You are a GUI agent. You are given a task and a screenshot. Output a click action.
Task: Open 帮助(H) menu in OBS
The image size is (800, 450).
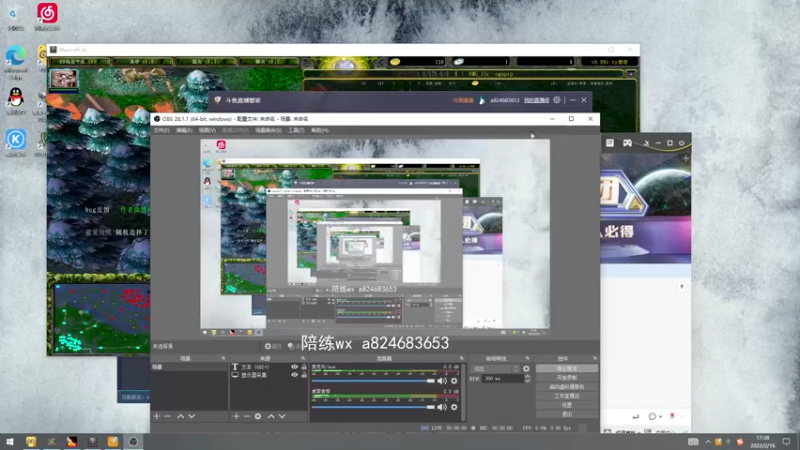(x=319, y=131)
